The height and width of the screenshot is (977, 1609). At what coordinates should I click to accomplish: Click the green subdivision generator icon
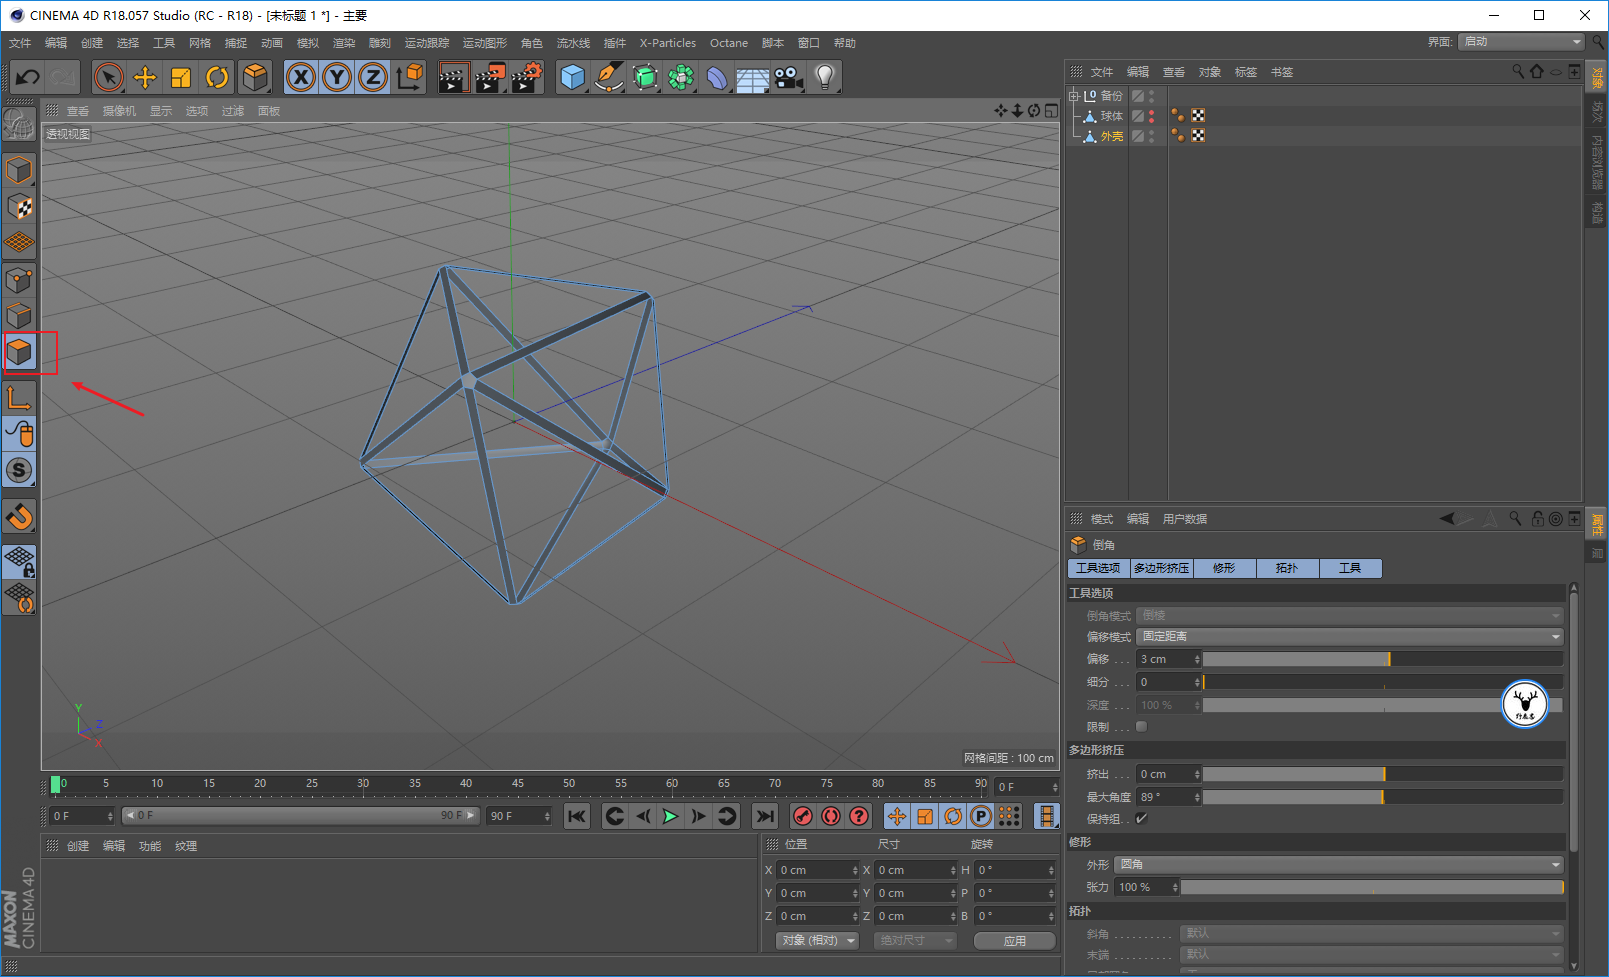[645, 77]
